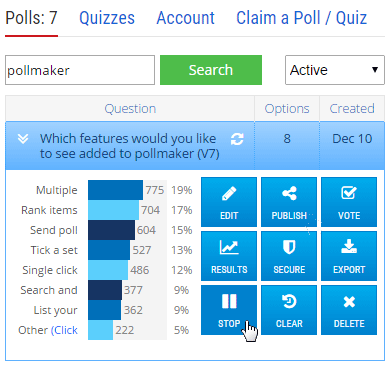Switch to the Quizzes tab
The width and height of the screenshot is (390, 366).
tap(107, 18)
